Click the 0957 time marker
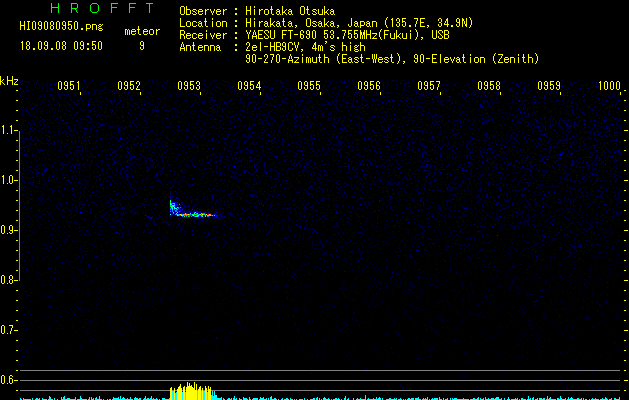This screenshot has height=400, width=629. tap(429, 86)
